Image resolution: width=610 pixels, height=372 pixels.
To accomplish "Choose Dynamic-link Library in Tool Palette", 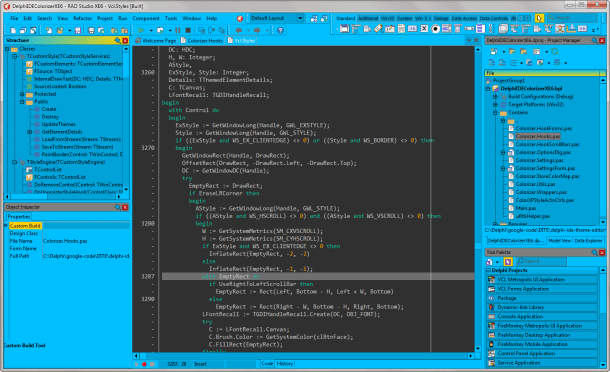I will 542,307.
